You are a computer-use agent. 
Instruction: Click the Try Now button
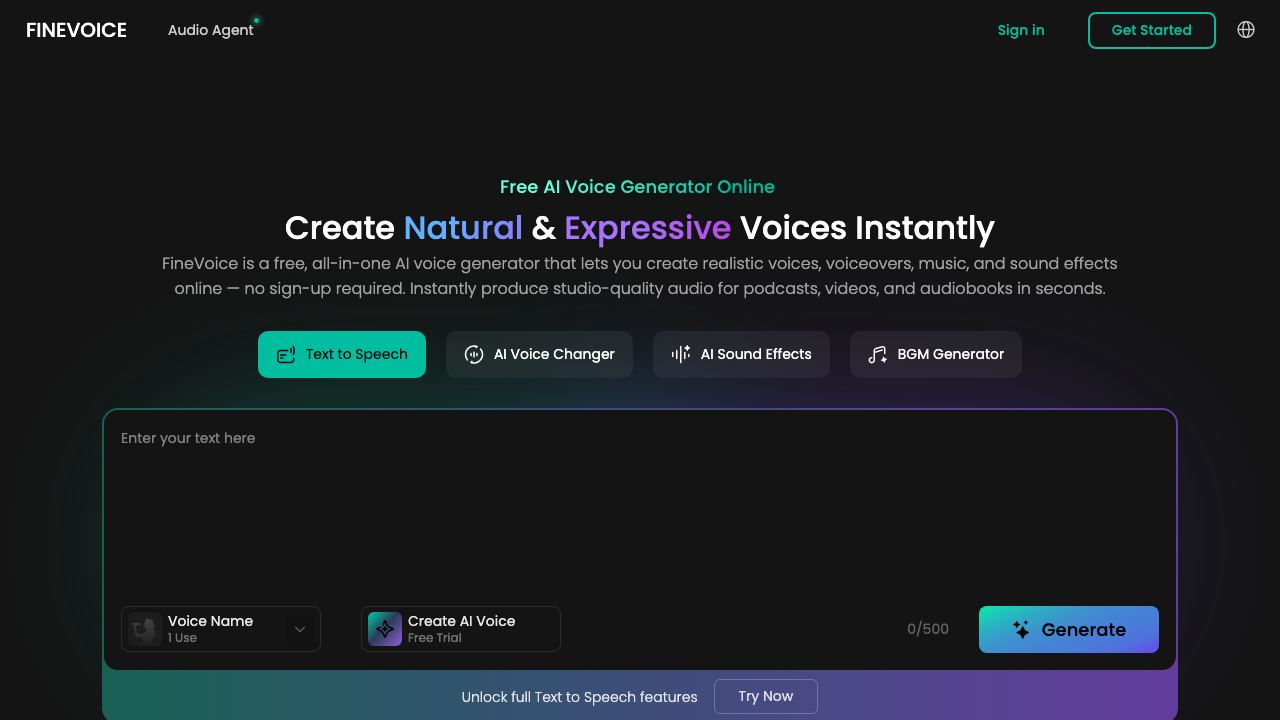(x=766, y=697)
